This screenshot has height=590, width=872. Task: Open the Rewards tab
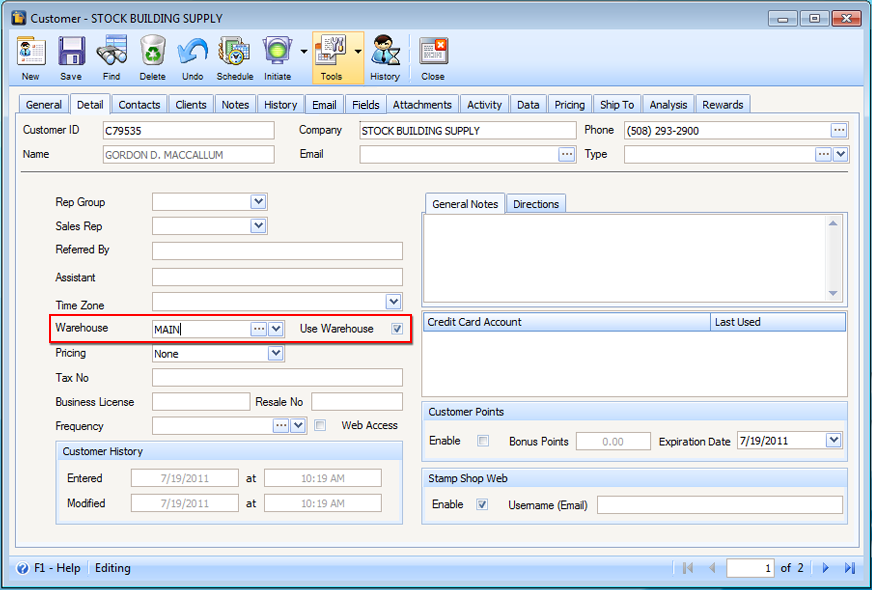tap(723, 105)
